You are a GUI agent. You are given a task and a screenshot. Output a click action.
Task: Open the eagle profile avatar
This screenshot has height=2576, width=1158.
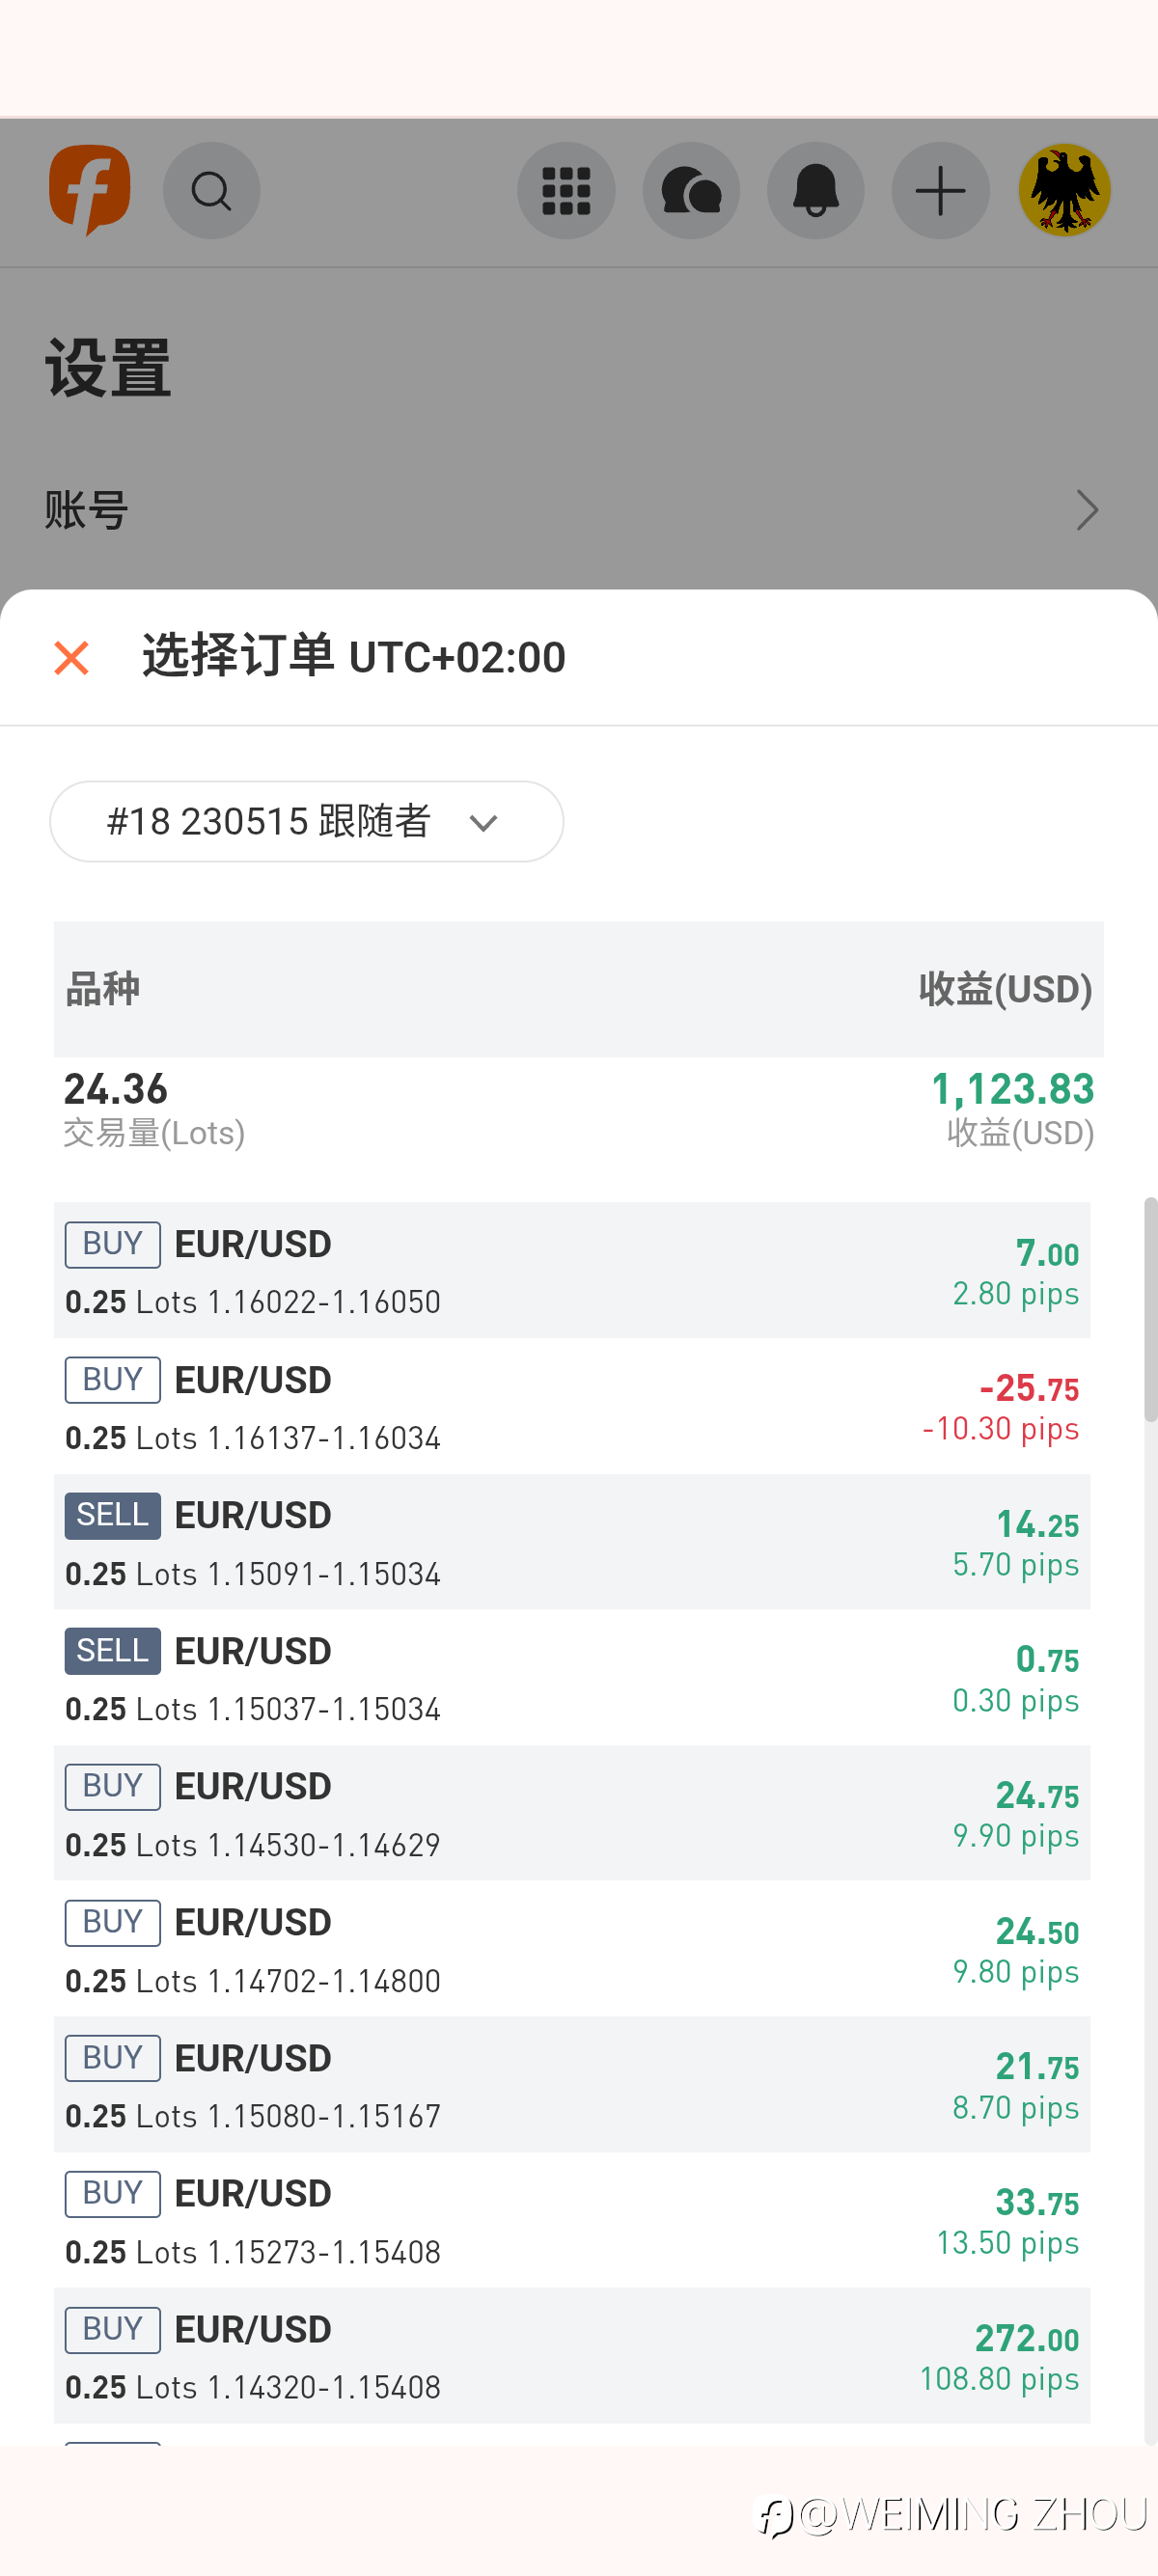point(1064,190)
